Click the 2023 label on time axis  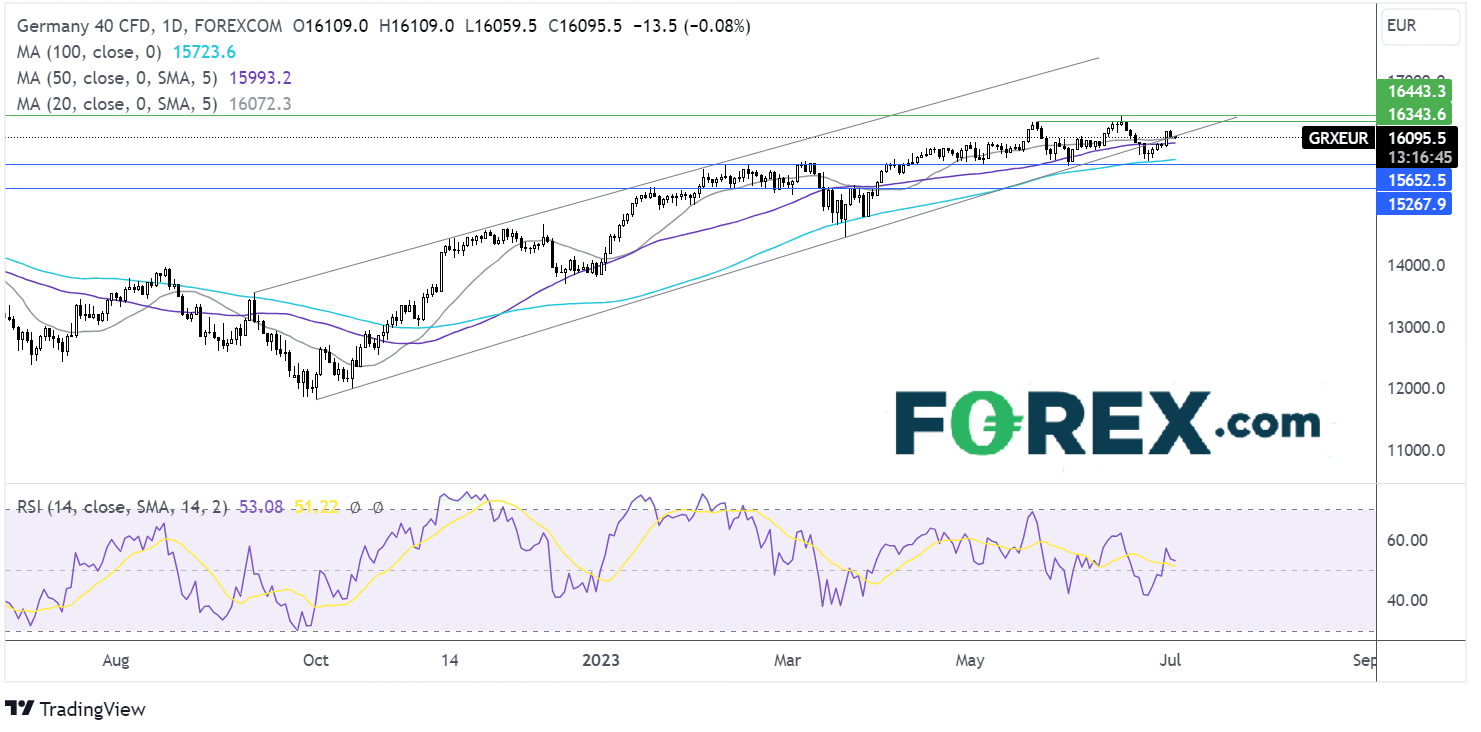point(603,660)
